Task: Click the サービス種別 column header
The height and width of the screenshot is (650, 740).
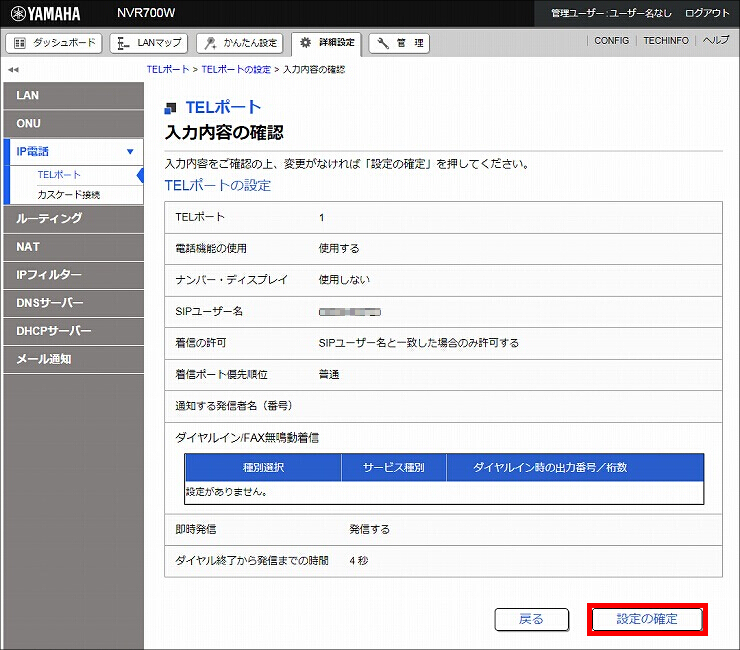Action: [394, 467]
